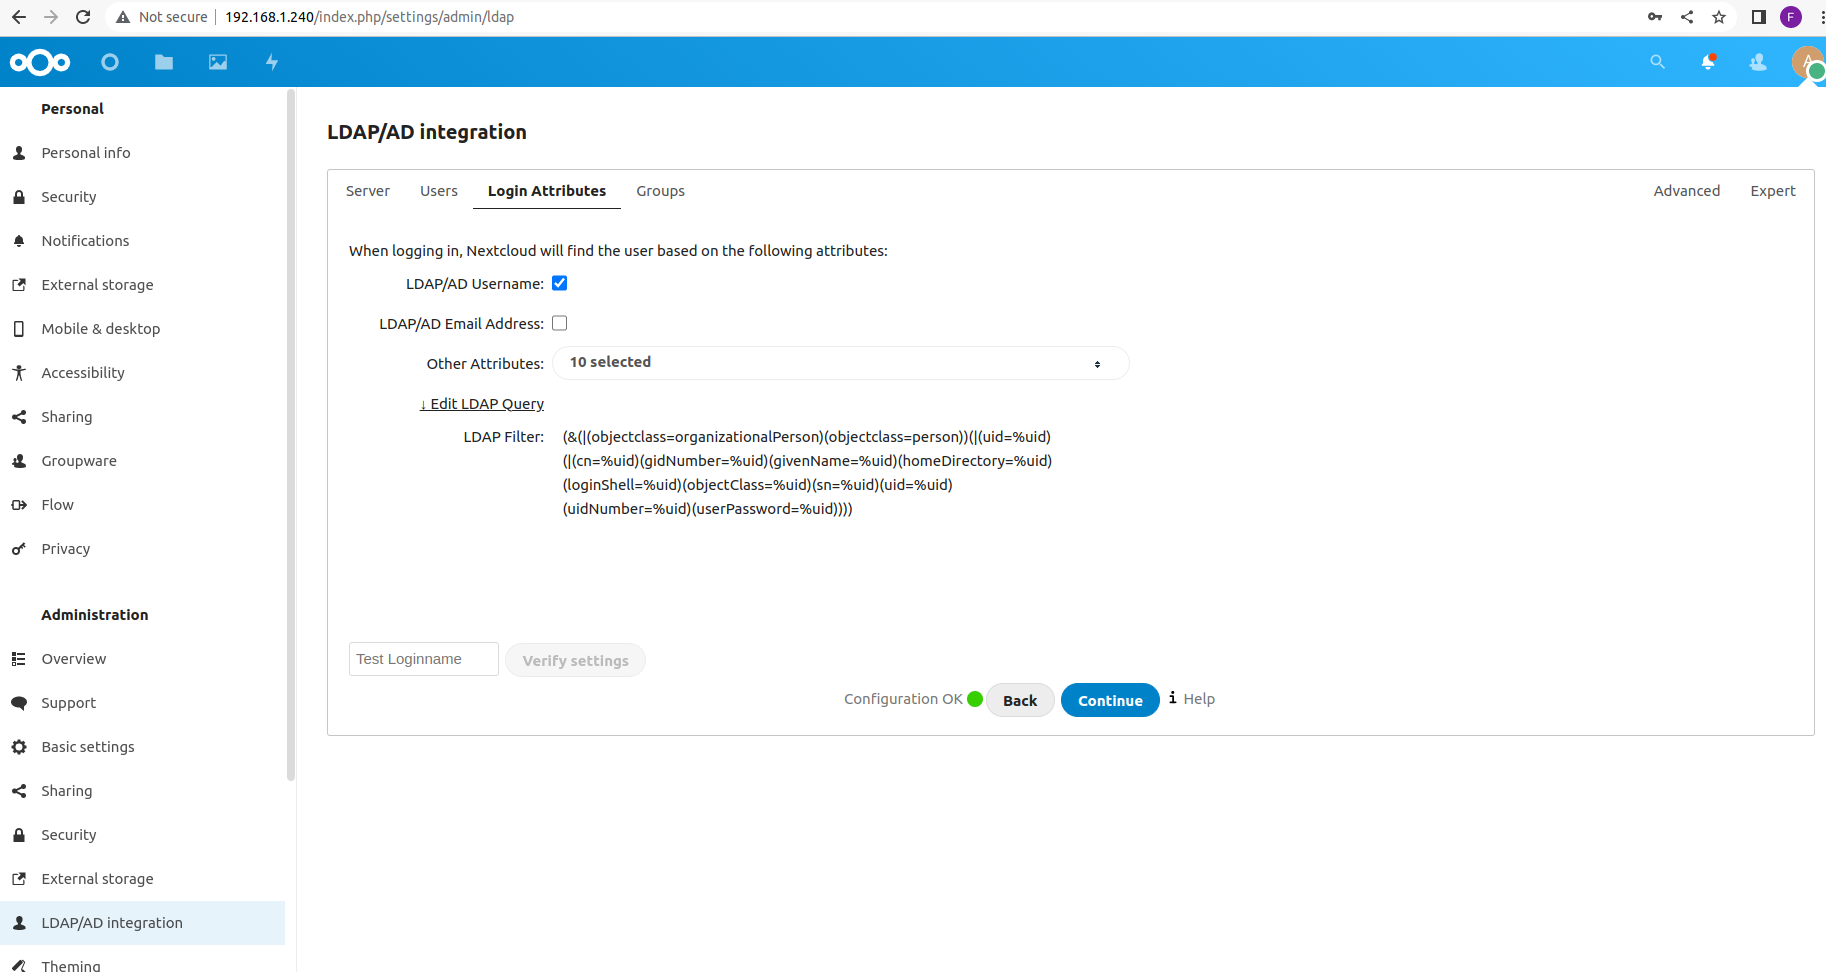This screenshot has width=1826, height=972.
Task: Click the Configuration OK status text
Action: pyautogui.click(x=903, y=699)
